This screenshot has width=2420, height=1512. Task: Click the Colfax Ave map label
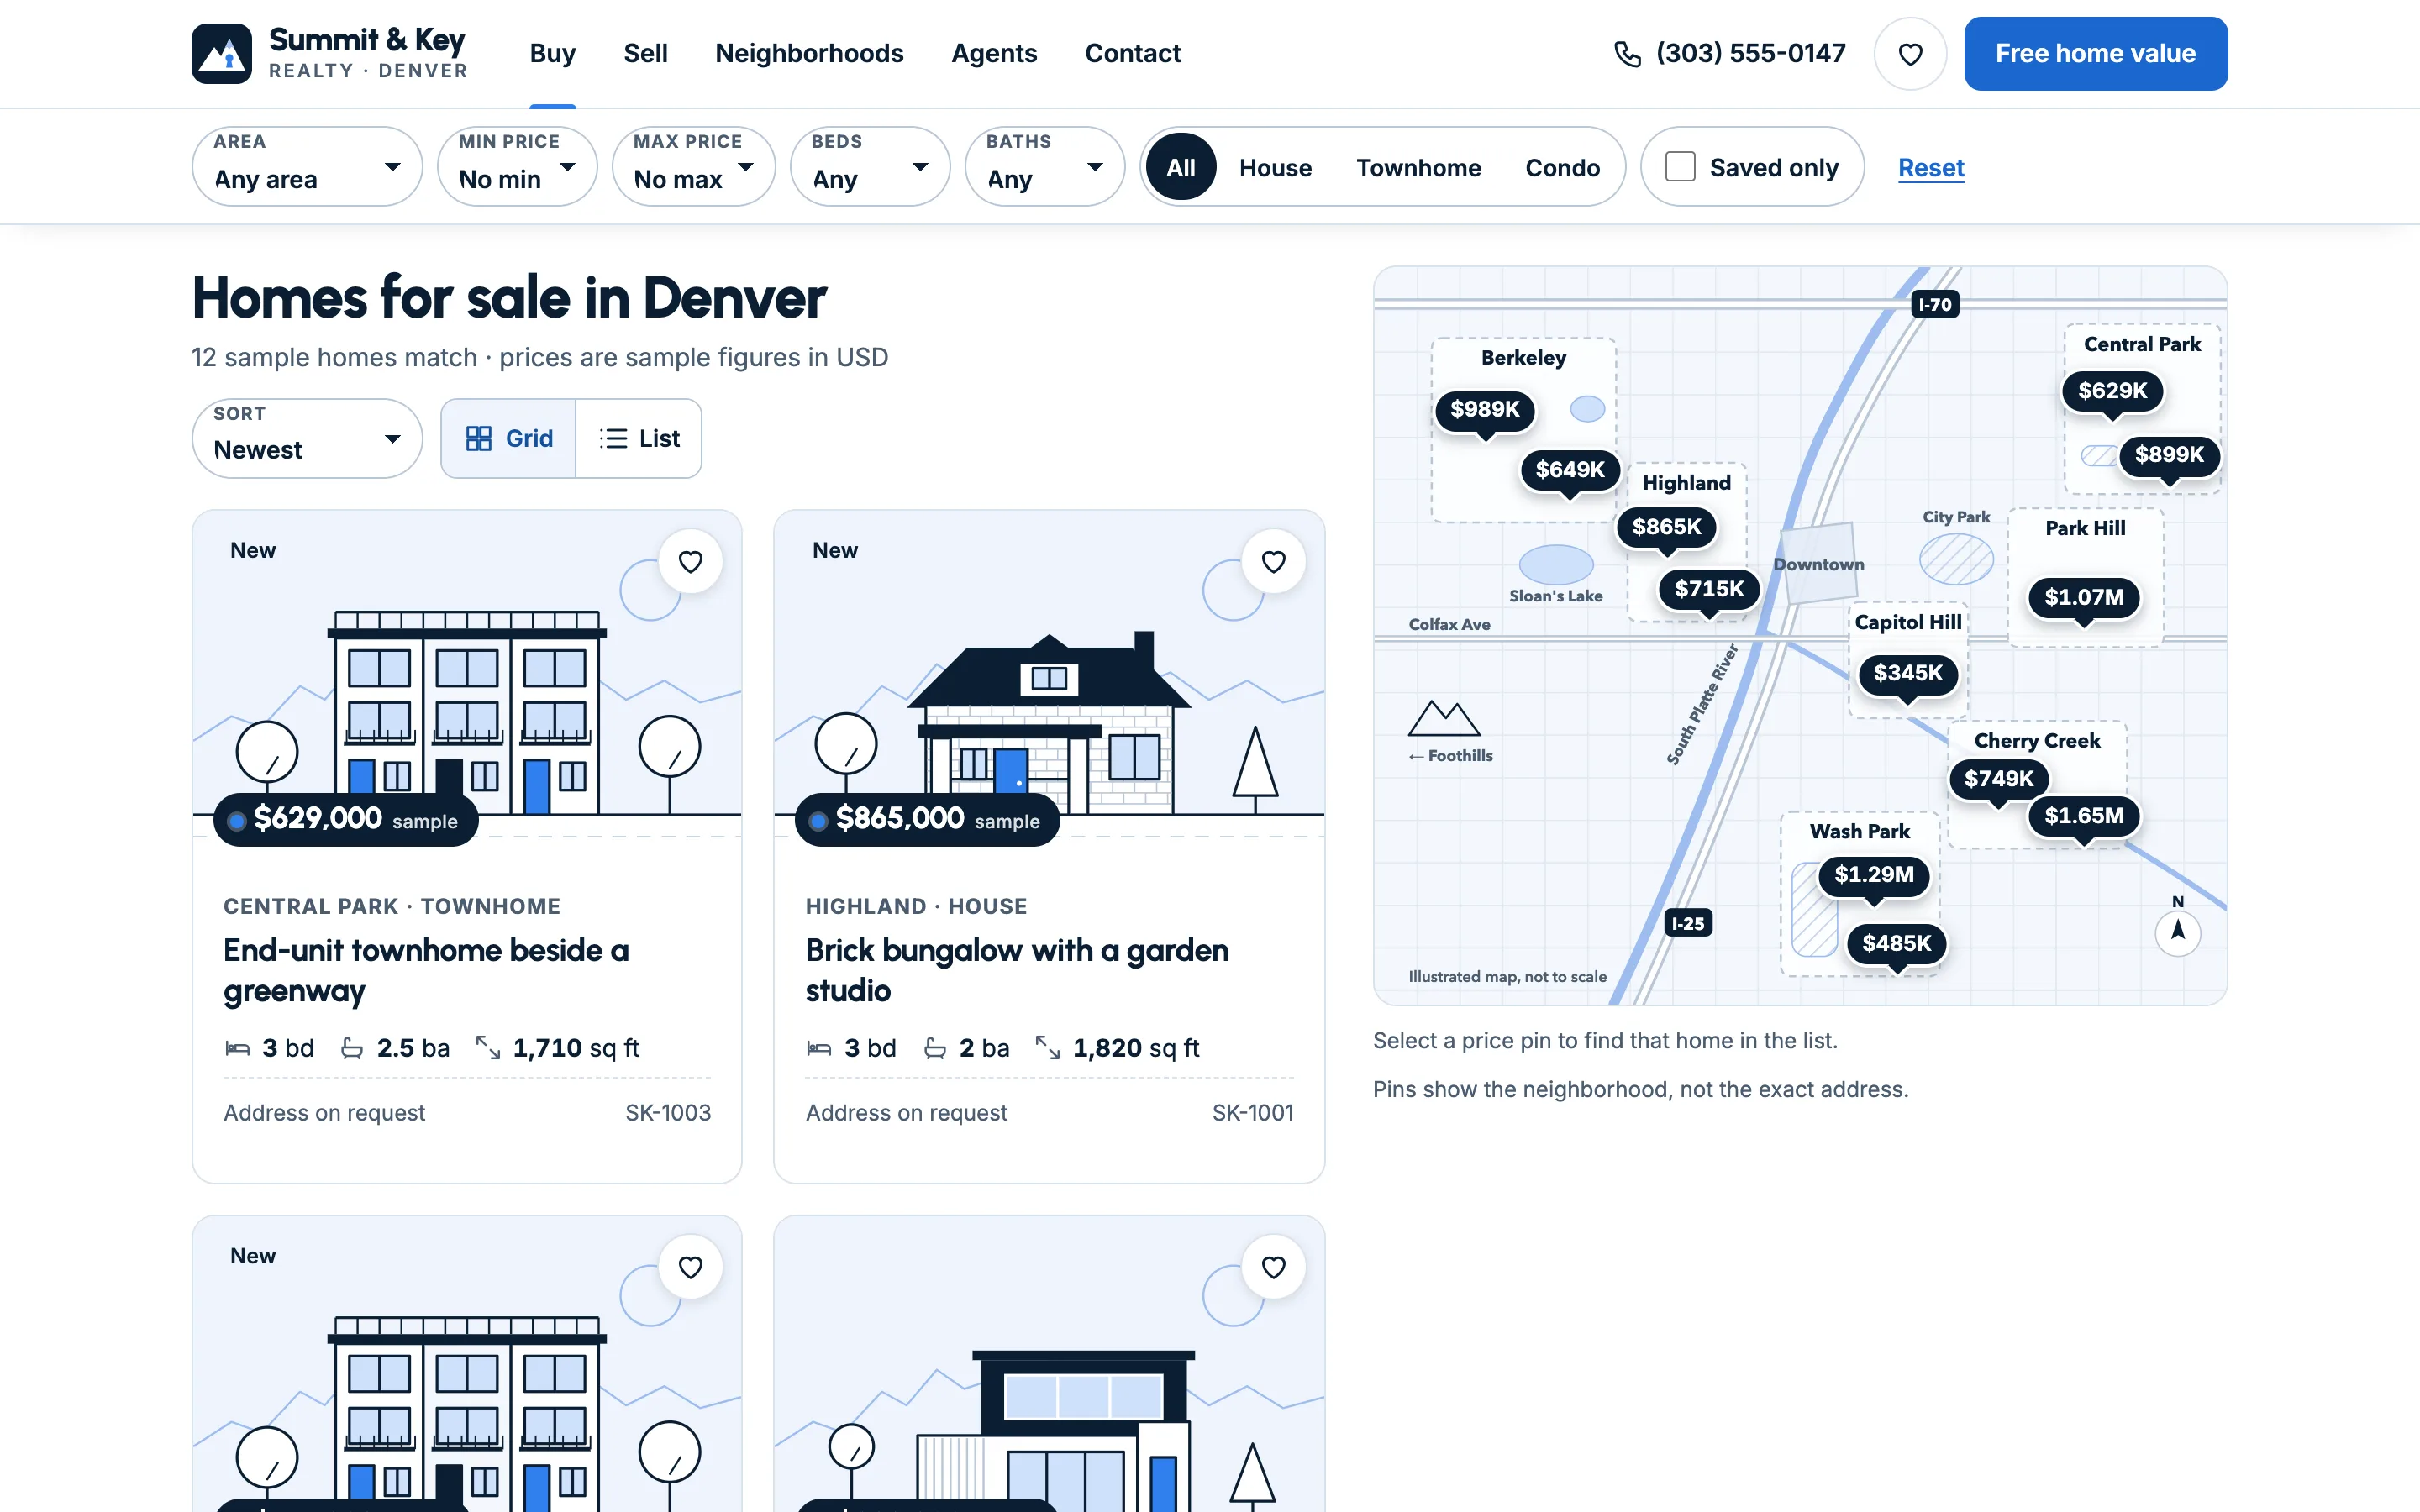1449,624
